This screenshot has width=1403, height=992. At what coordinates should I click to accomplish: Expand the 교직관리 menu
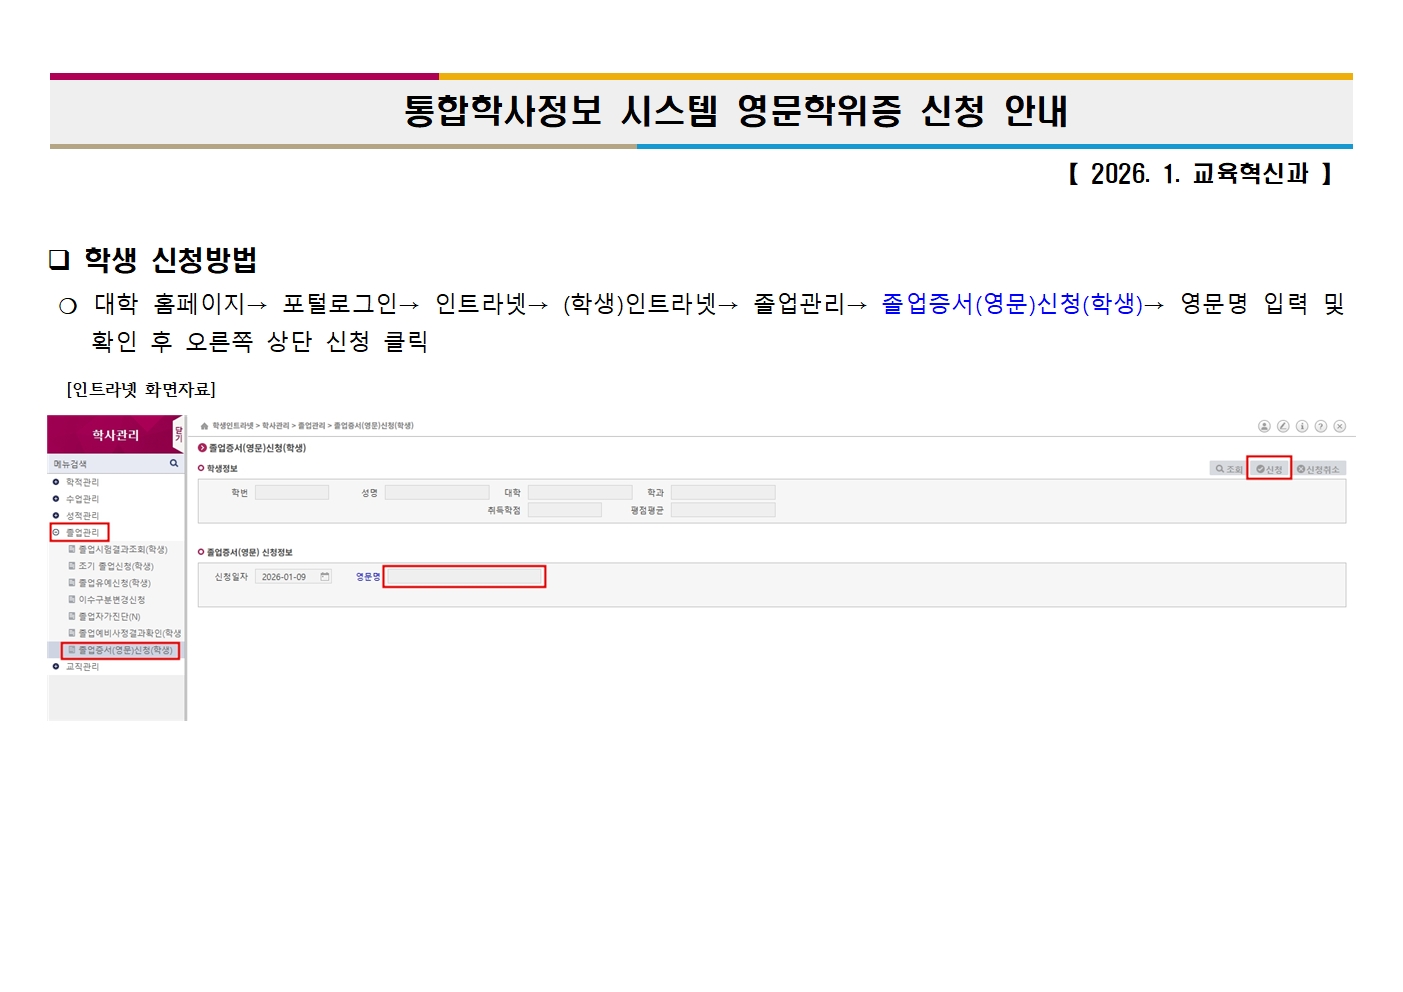point(82,667)
